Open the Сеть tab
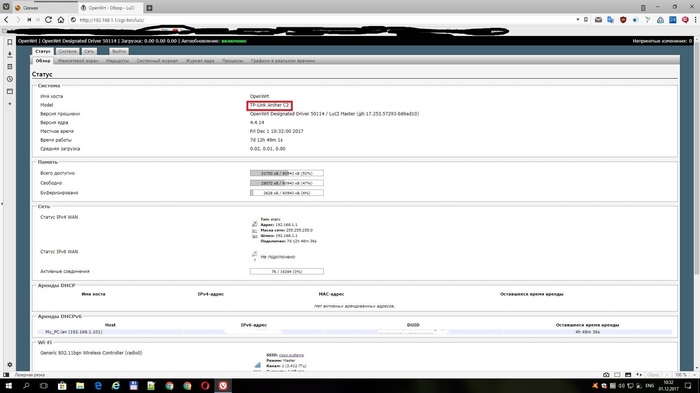This screenshot has height=393, width=700. [89, 51]
